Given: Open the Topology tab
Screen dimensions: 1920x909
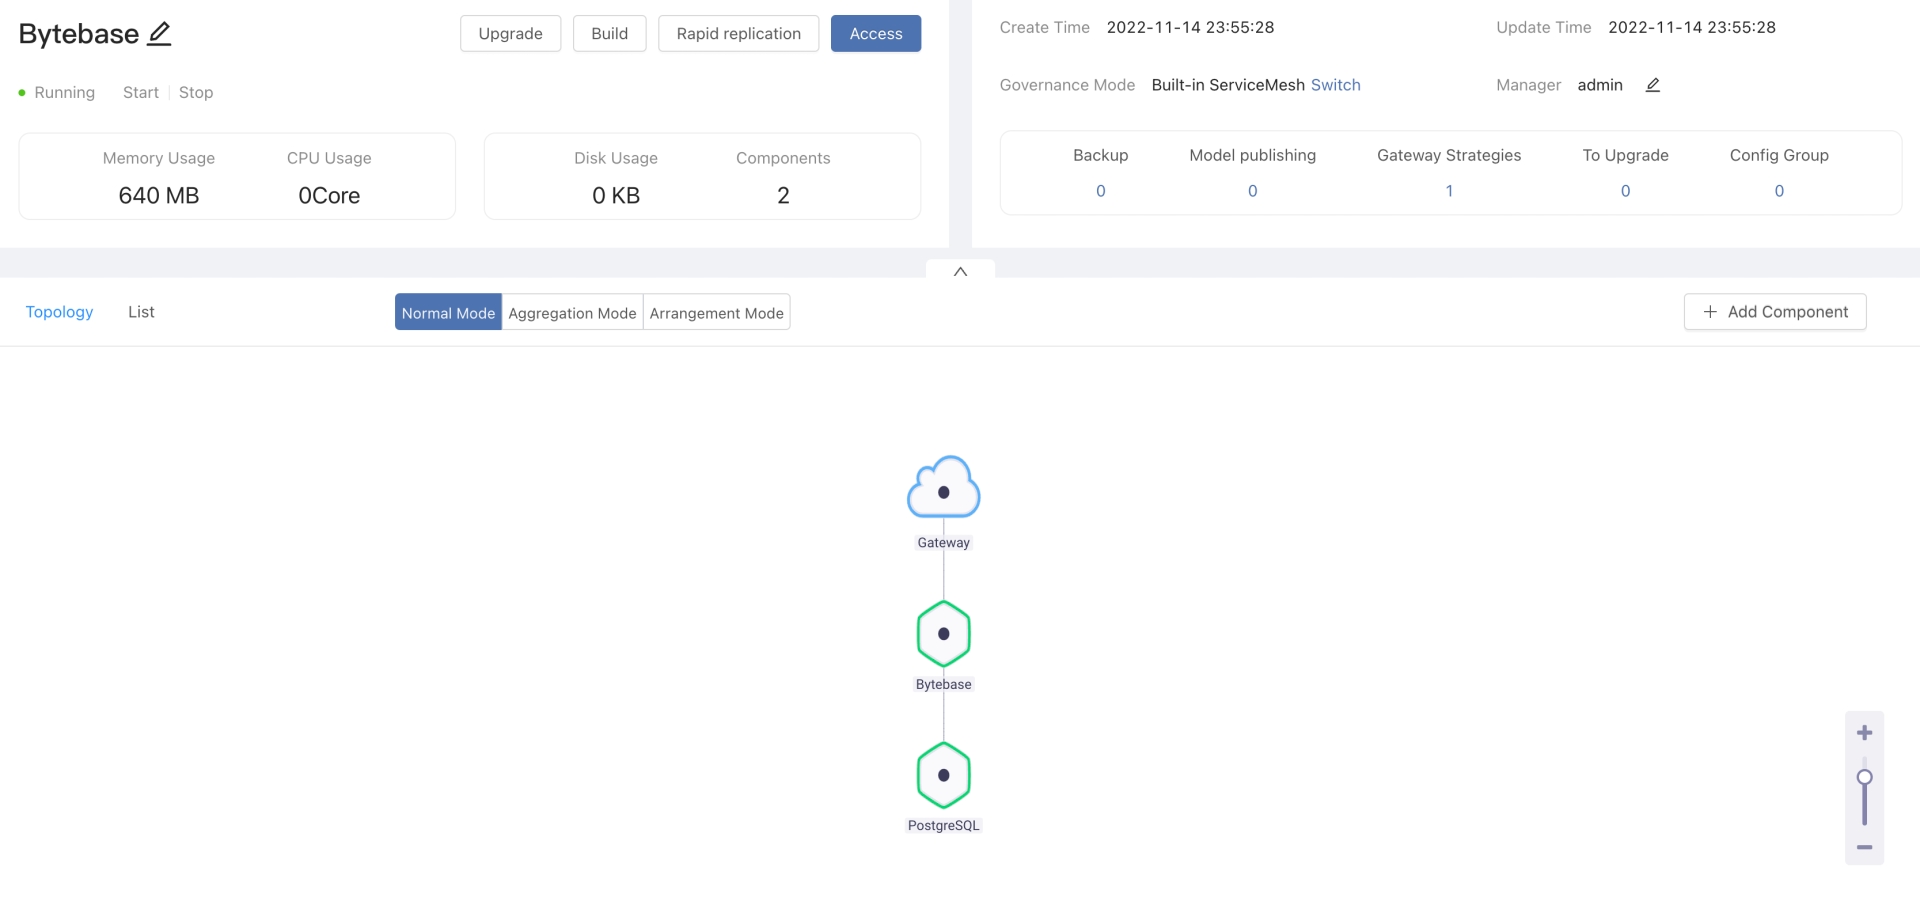Looking at the screenshot, I should [x=59, y=312].
